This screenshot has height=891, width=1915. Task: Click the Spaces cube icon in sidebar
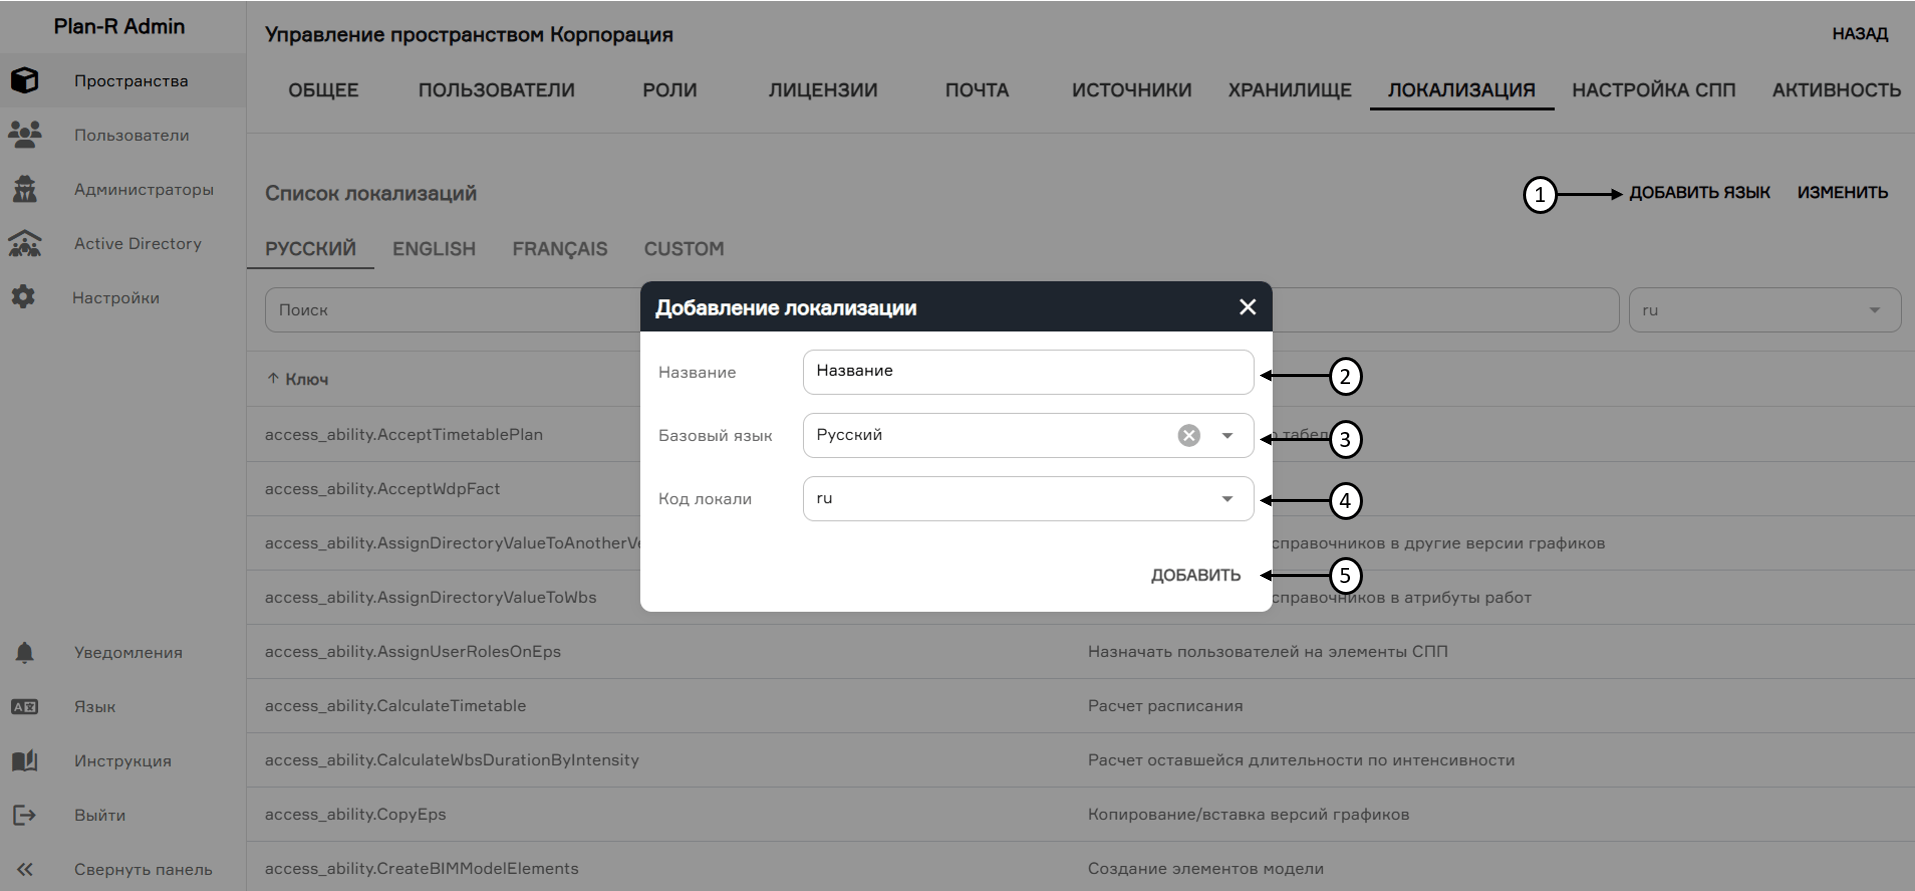(x=25, y=80)
